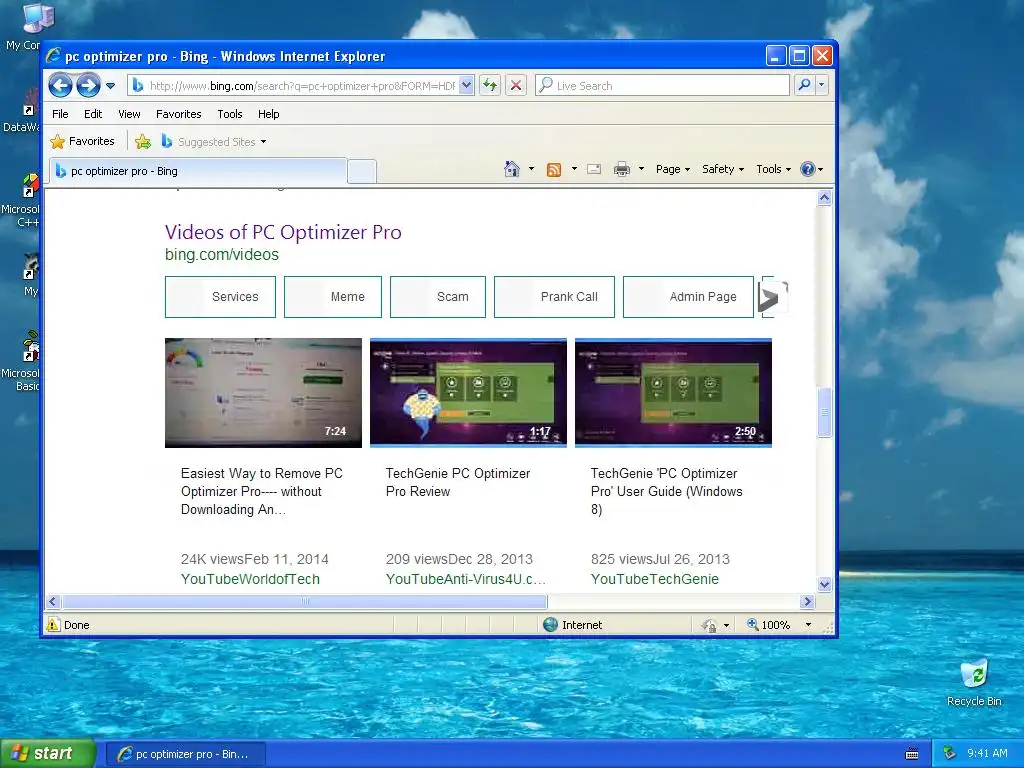Viewport: 1024px width, 768px height.
Task: Click the vertical scrollbar thumb
Action: point(824,412)
